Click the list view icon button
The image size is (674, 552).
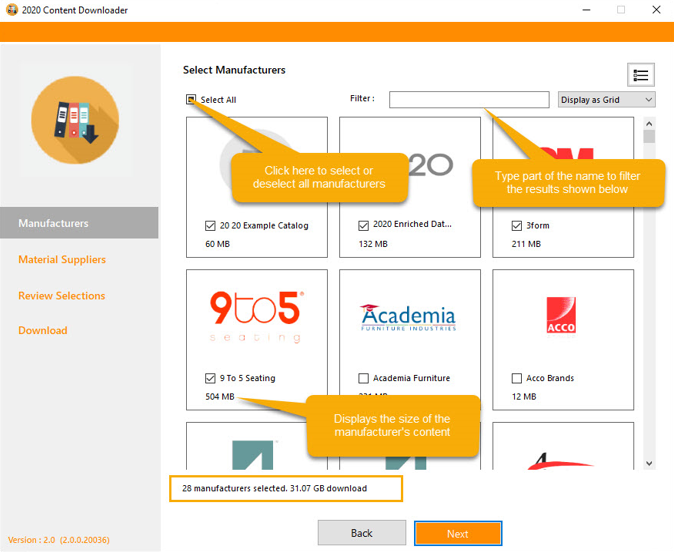click(640, 75)
